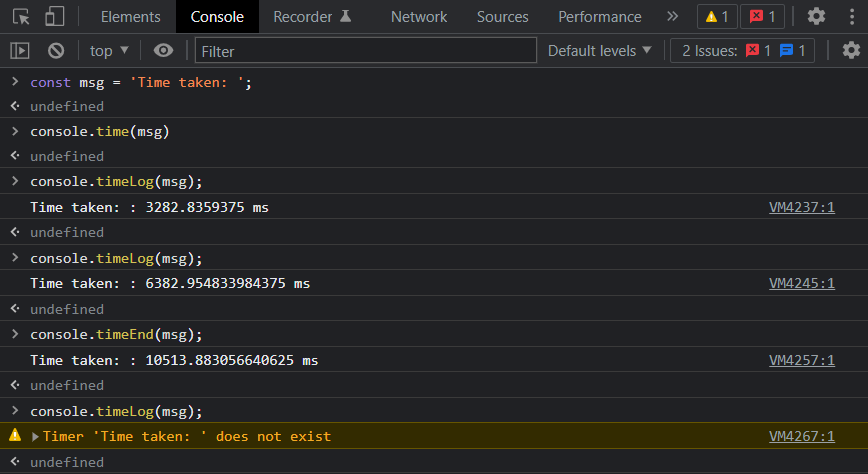The width and height of the screenshot is (868, 474).
Task: Open DevTools settings gear
Action: (x=816, y=17)
